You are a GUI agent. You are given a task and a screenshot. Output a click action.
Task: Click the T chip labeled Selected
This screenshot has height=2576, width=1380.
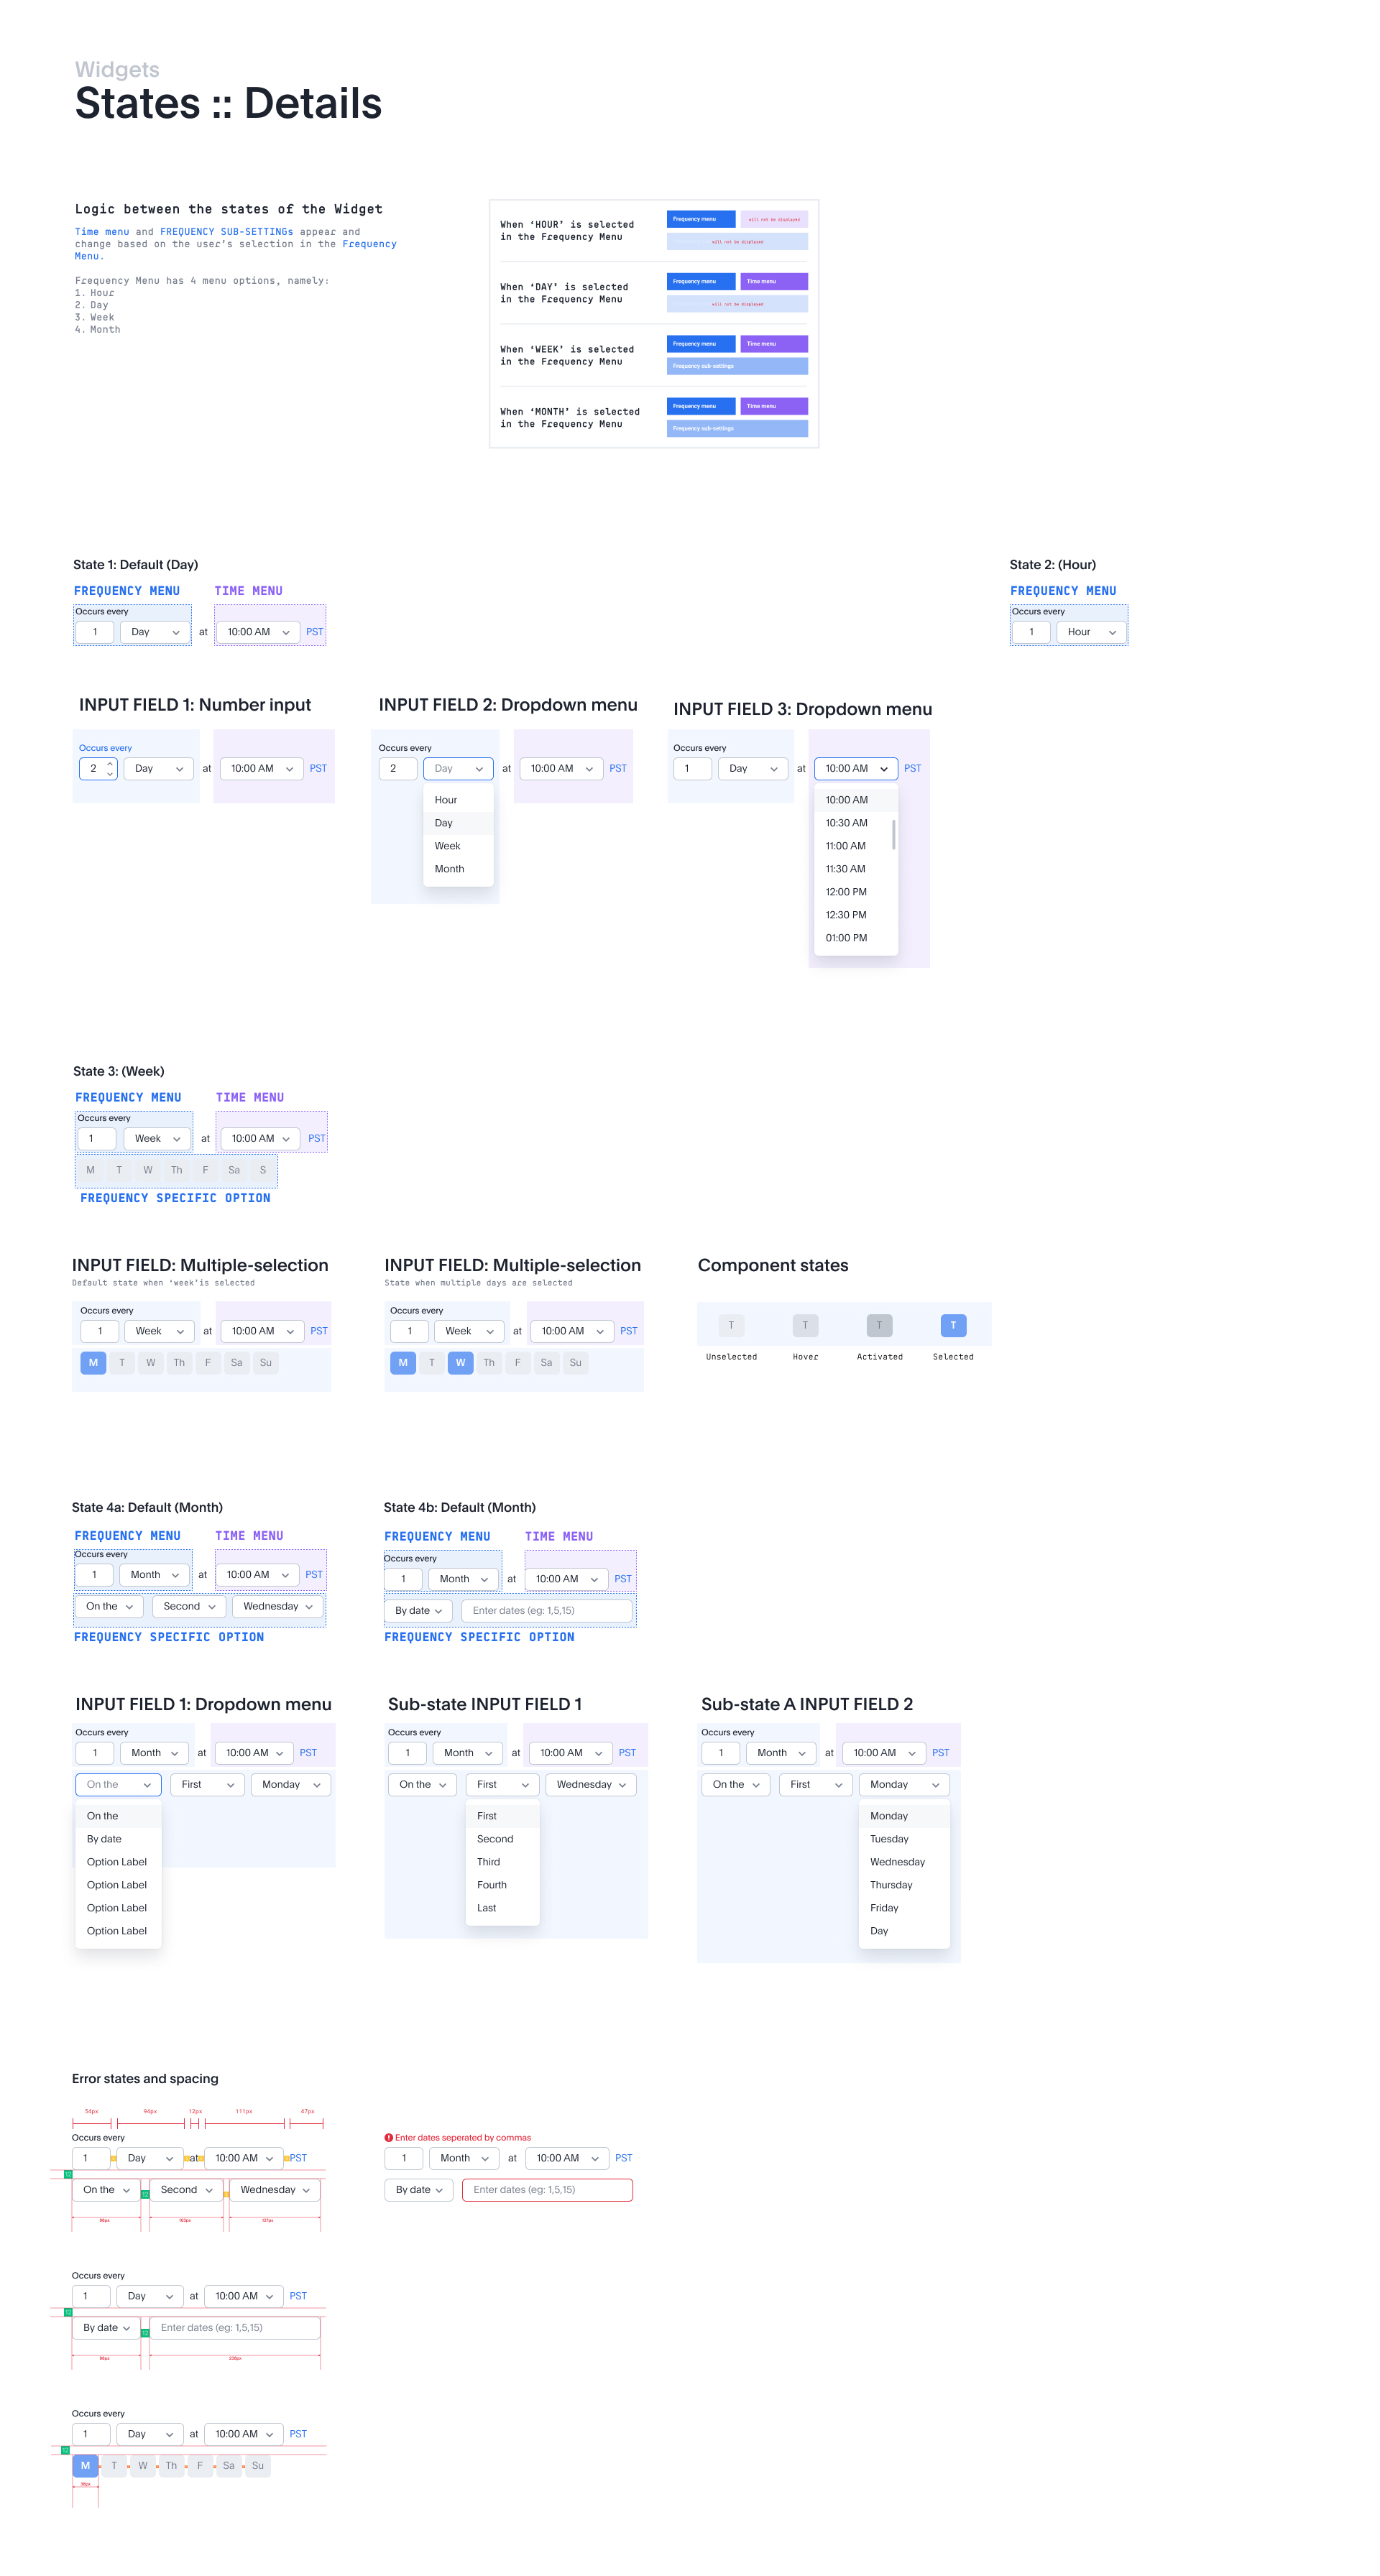click(953, 1325)
